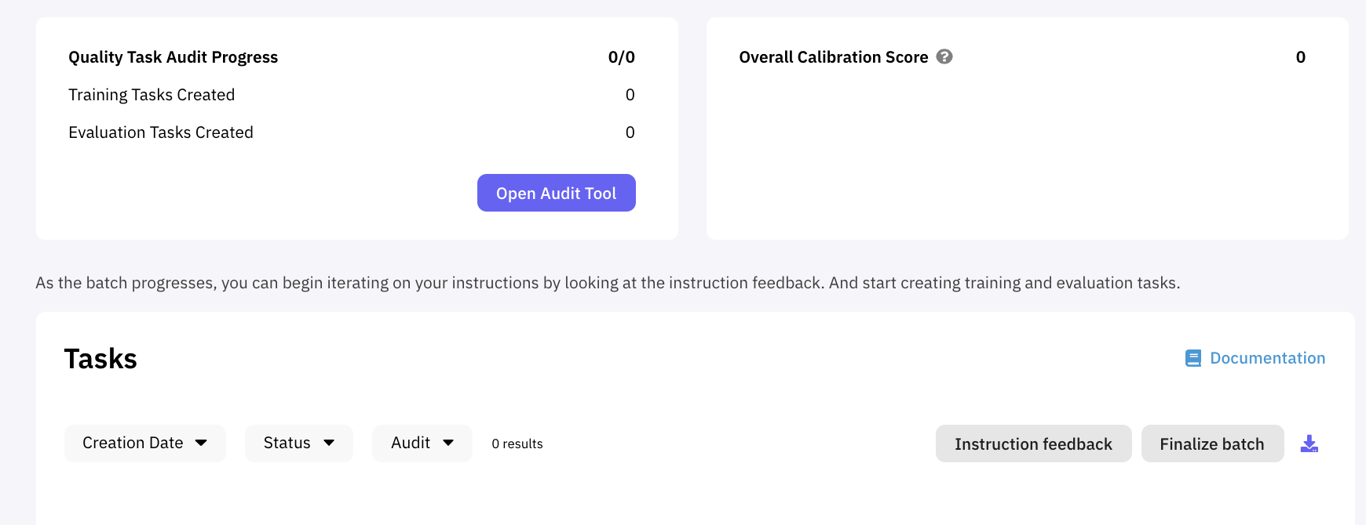Image resolution: width=1366 pixels, height=525 pixels.
Task: Click the Overall Calibration Score help icon
Action: click(x=944, y=57)
